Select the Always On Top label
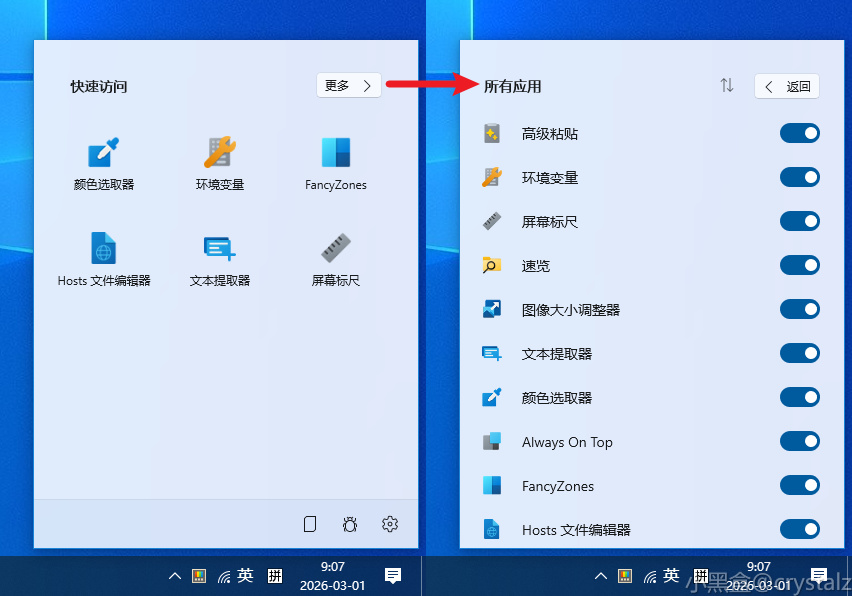Screen dimensions: 852x596 [x=567, y=442]
